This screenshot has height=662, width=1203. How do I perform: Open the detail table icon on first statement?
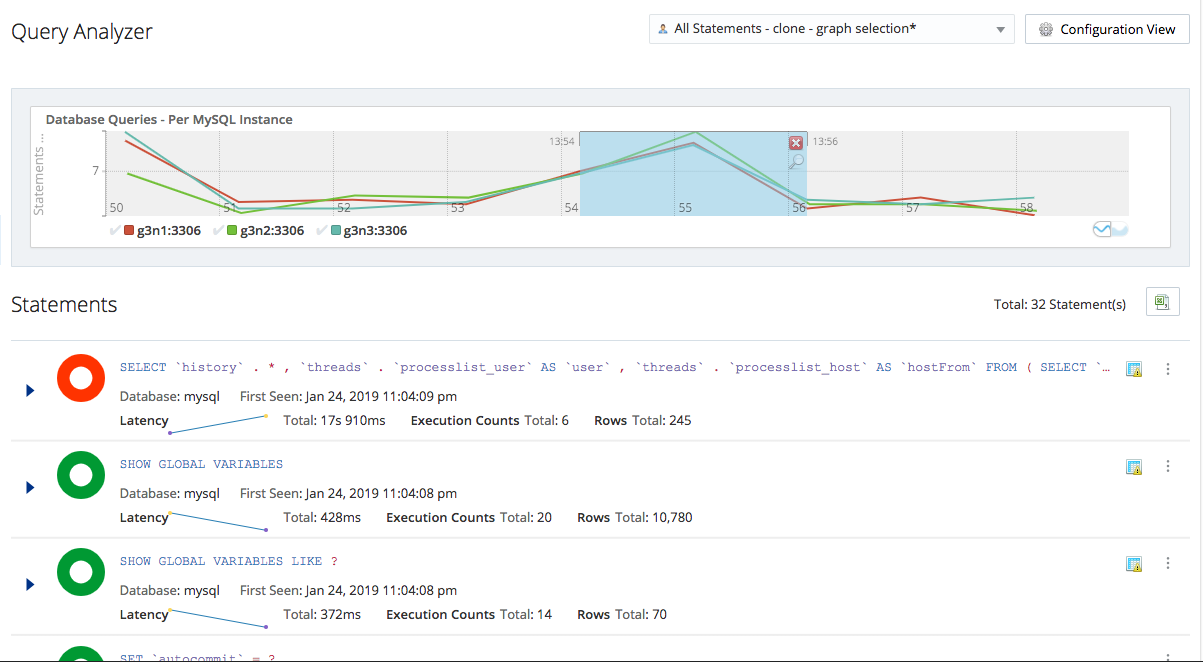pyautogui.click(x=1134, y=369)
